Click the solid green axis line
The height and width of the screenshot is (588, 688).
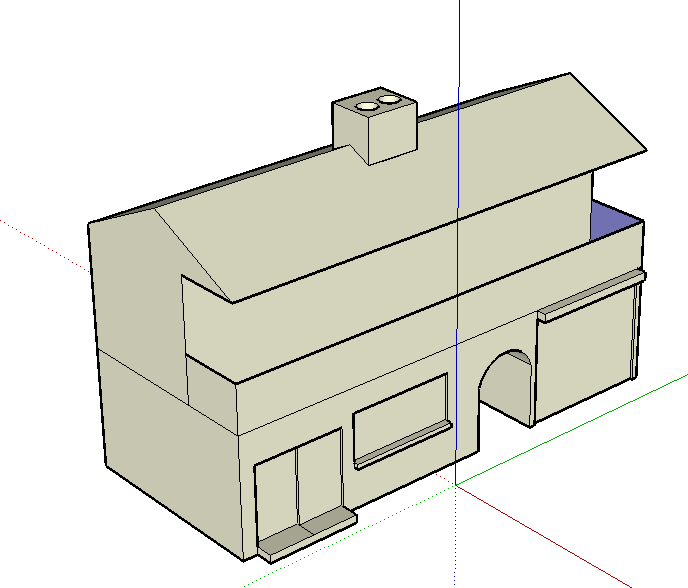point(570,430)
